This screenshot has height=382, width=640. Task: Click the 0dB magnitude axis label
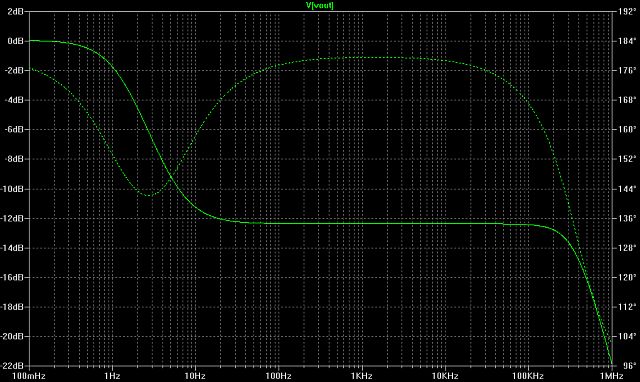tap(16, 41)
